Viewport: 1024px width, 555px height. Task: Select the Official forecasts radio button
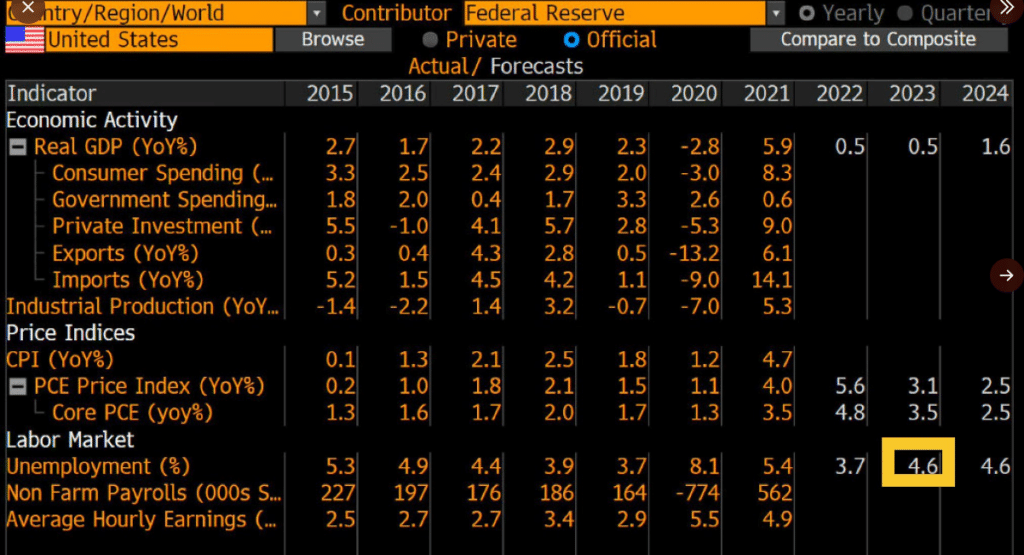pos(571,40)
